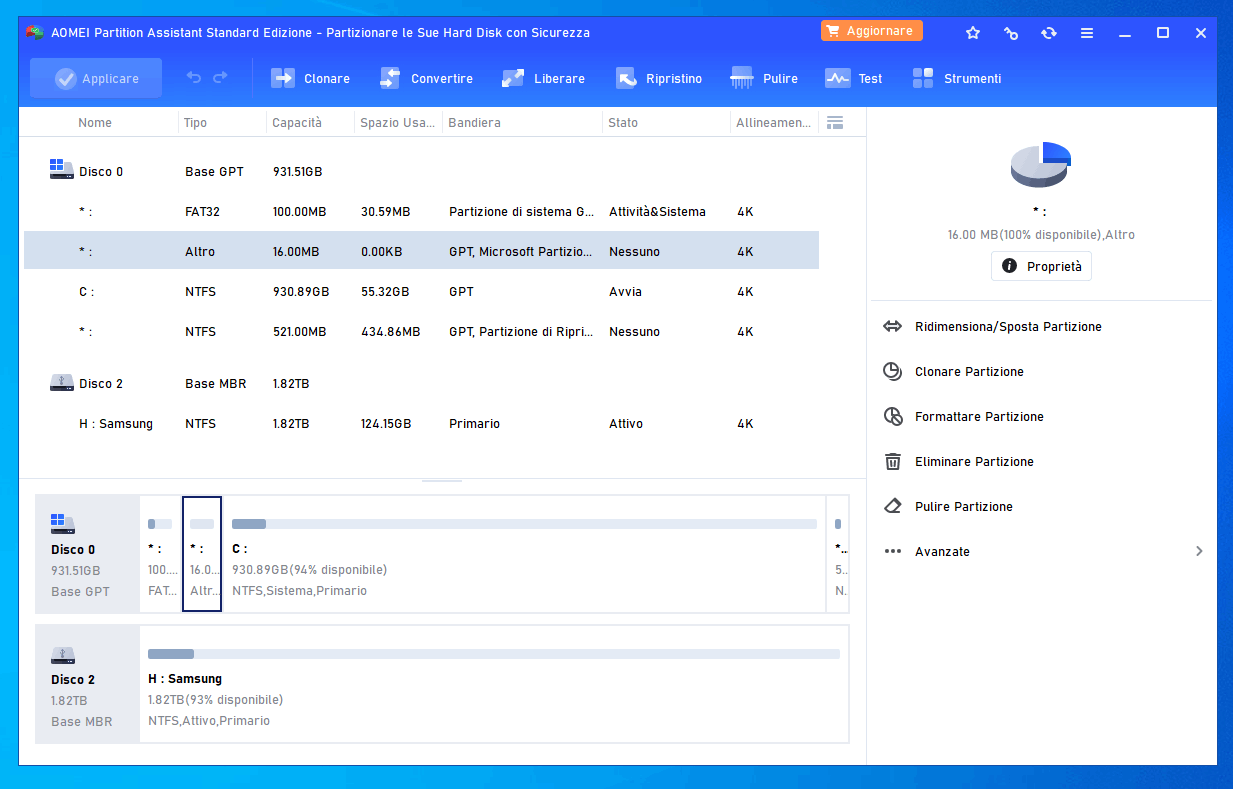Image resolution: width=1233 pixels, height=789 pixels.
Task: Undo the last pending operation
Action: (194, 77)
